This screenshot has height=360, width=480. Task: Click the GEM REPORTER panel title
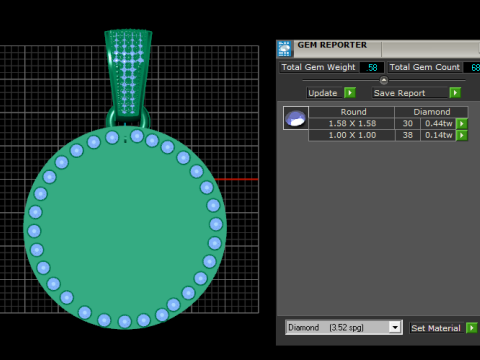[332, 45]
